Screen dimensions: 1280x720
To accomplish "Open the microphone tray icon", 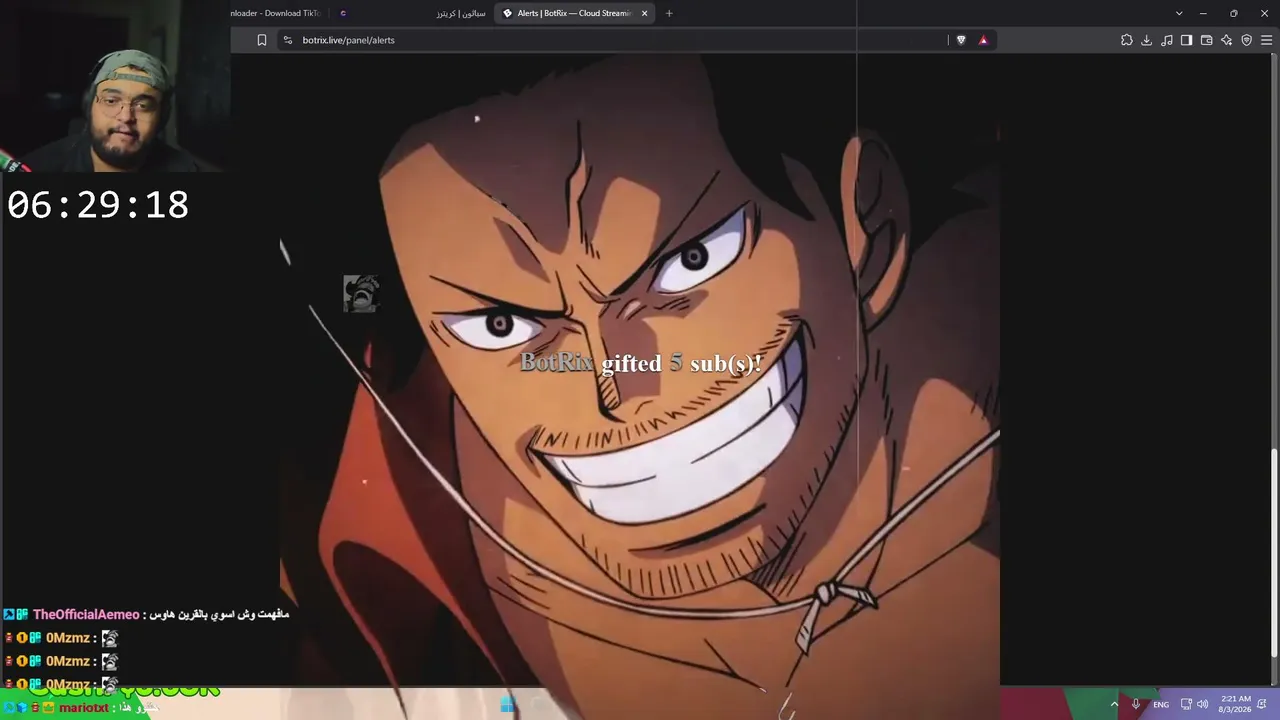I will [1136, 704].
